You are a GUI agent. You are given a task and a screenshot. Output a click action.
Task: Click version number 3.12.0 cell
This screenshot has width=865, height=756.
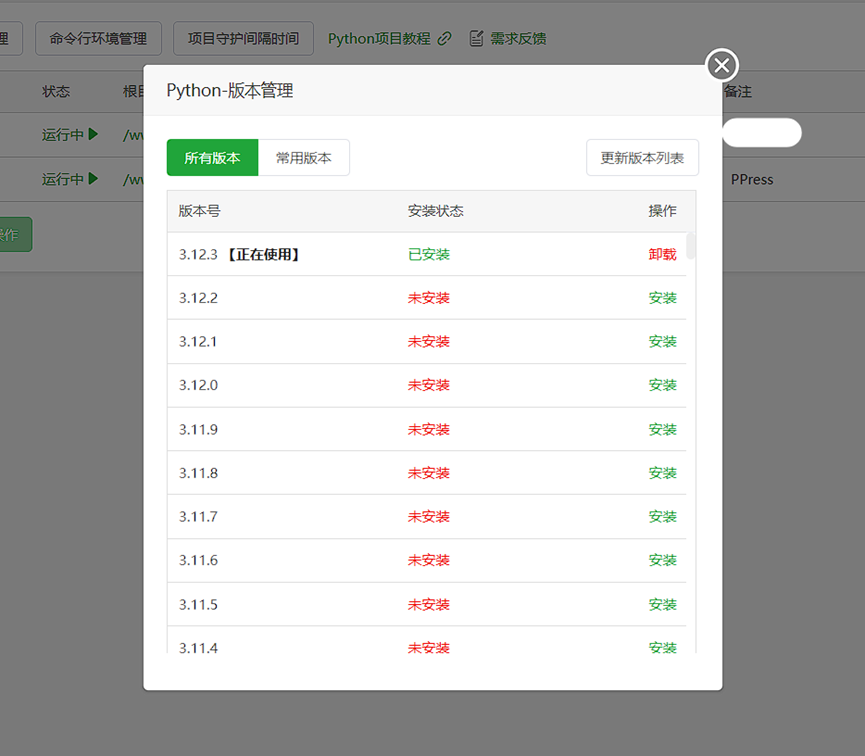tap(198, 385)
